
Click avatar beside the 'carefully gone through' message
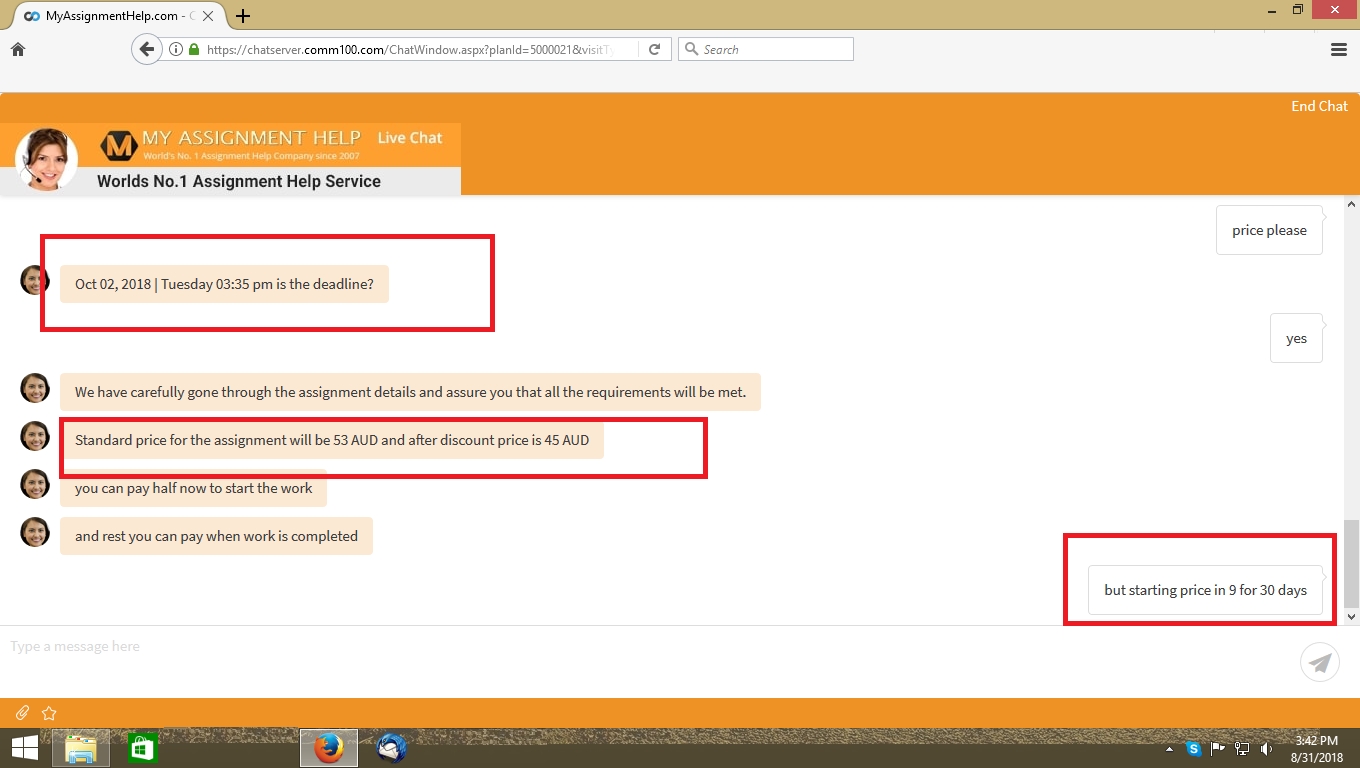(x=35, y=388)
